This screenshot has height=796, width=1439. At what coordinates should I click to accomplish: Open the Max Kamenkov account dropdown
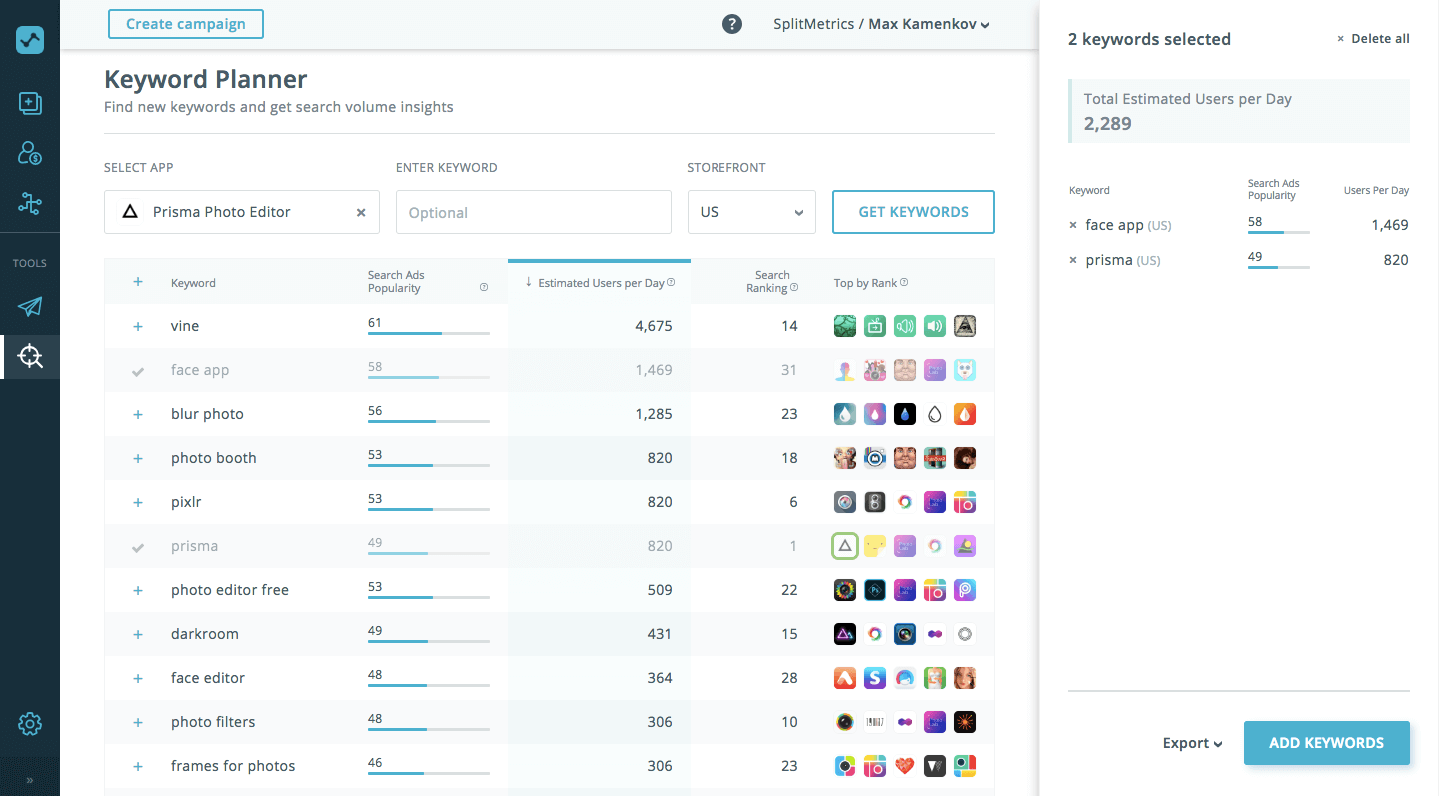929,24
